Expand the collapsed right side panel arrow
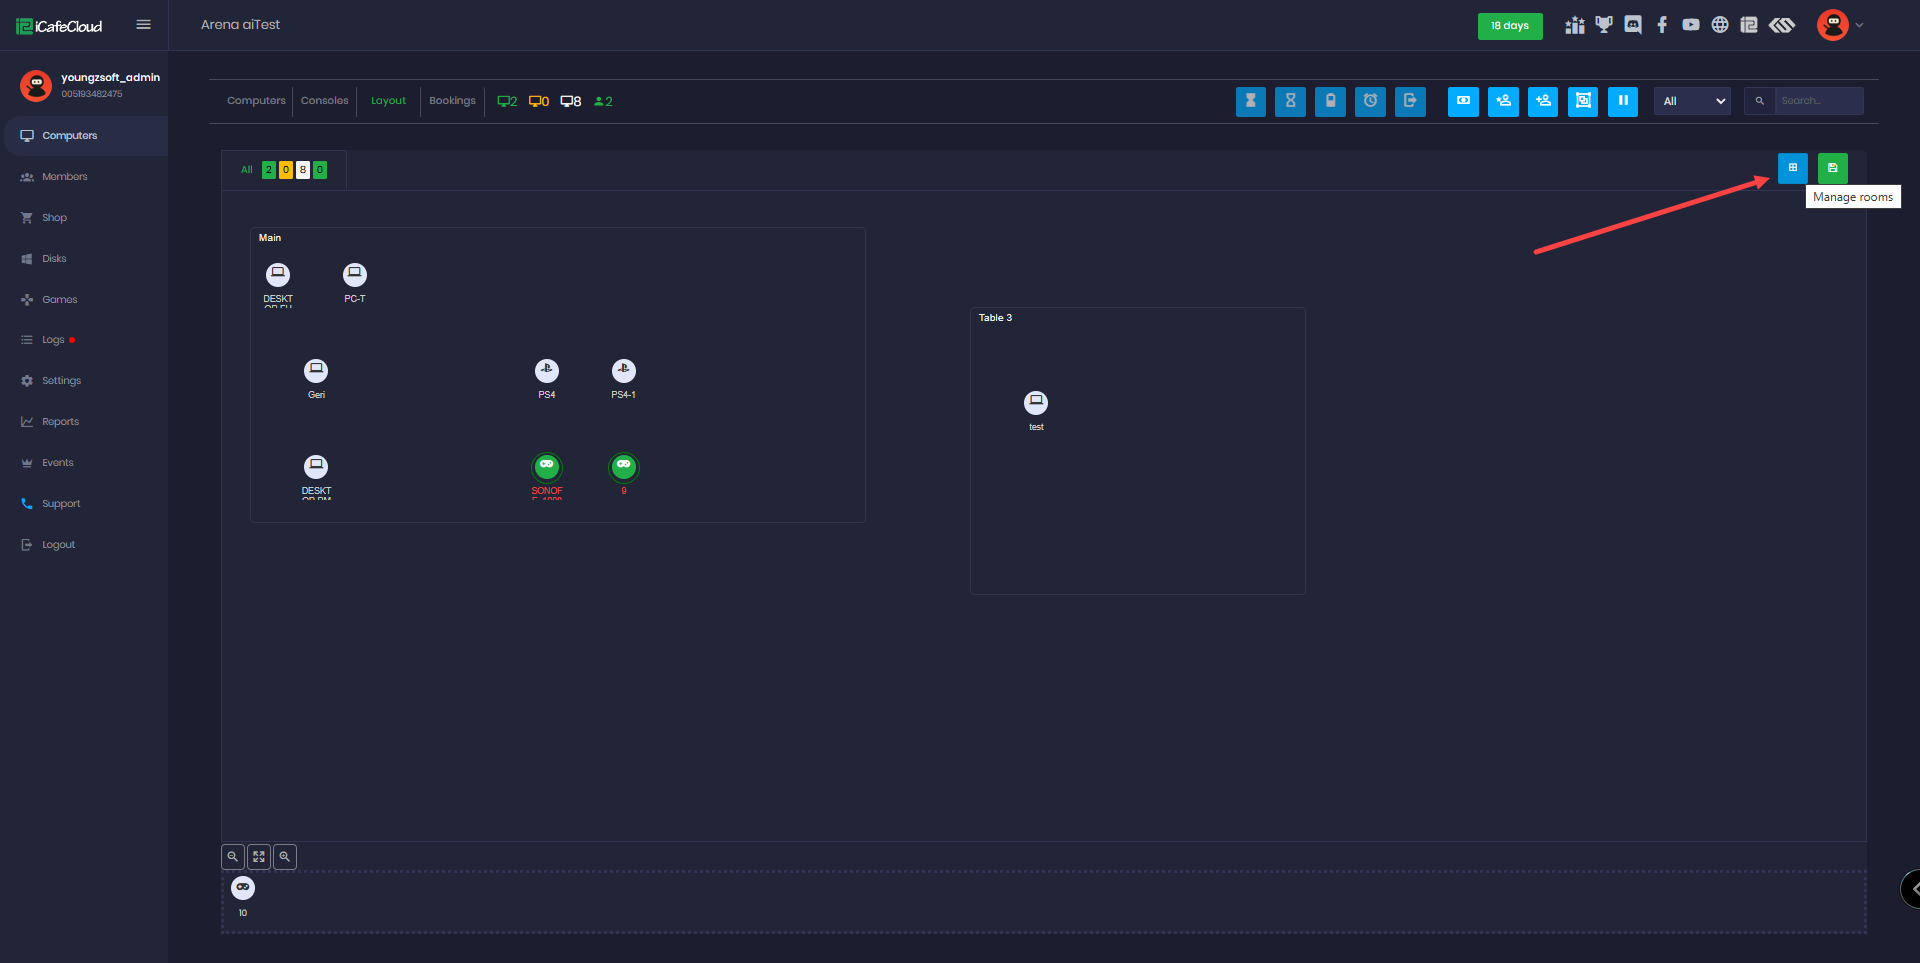The width and height of the screenshot is (1920, 963). pos(1912,889)
